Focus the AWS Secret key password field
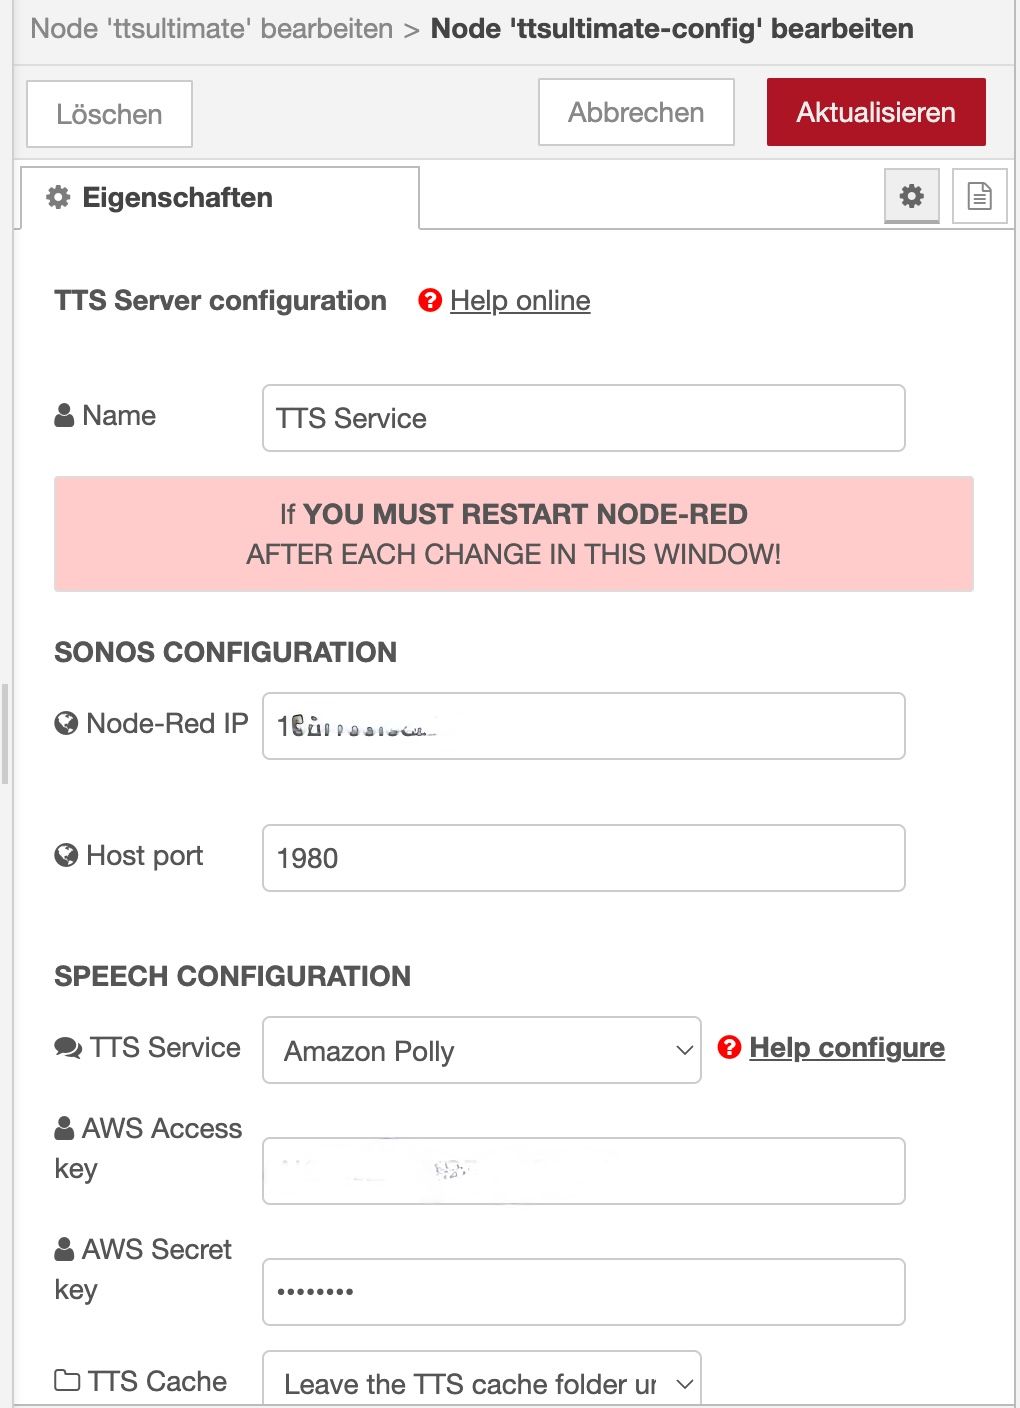The image size is (1020, 1408). pos(584,1292)
